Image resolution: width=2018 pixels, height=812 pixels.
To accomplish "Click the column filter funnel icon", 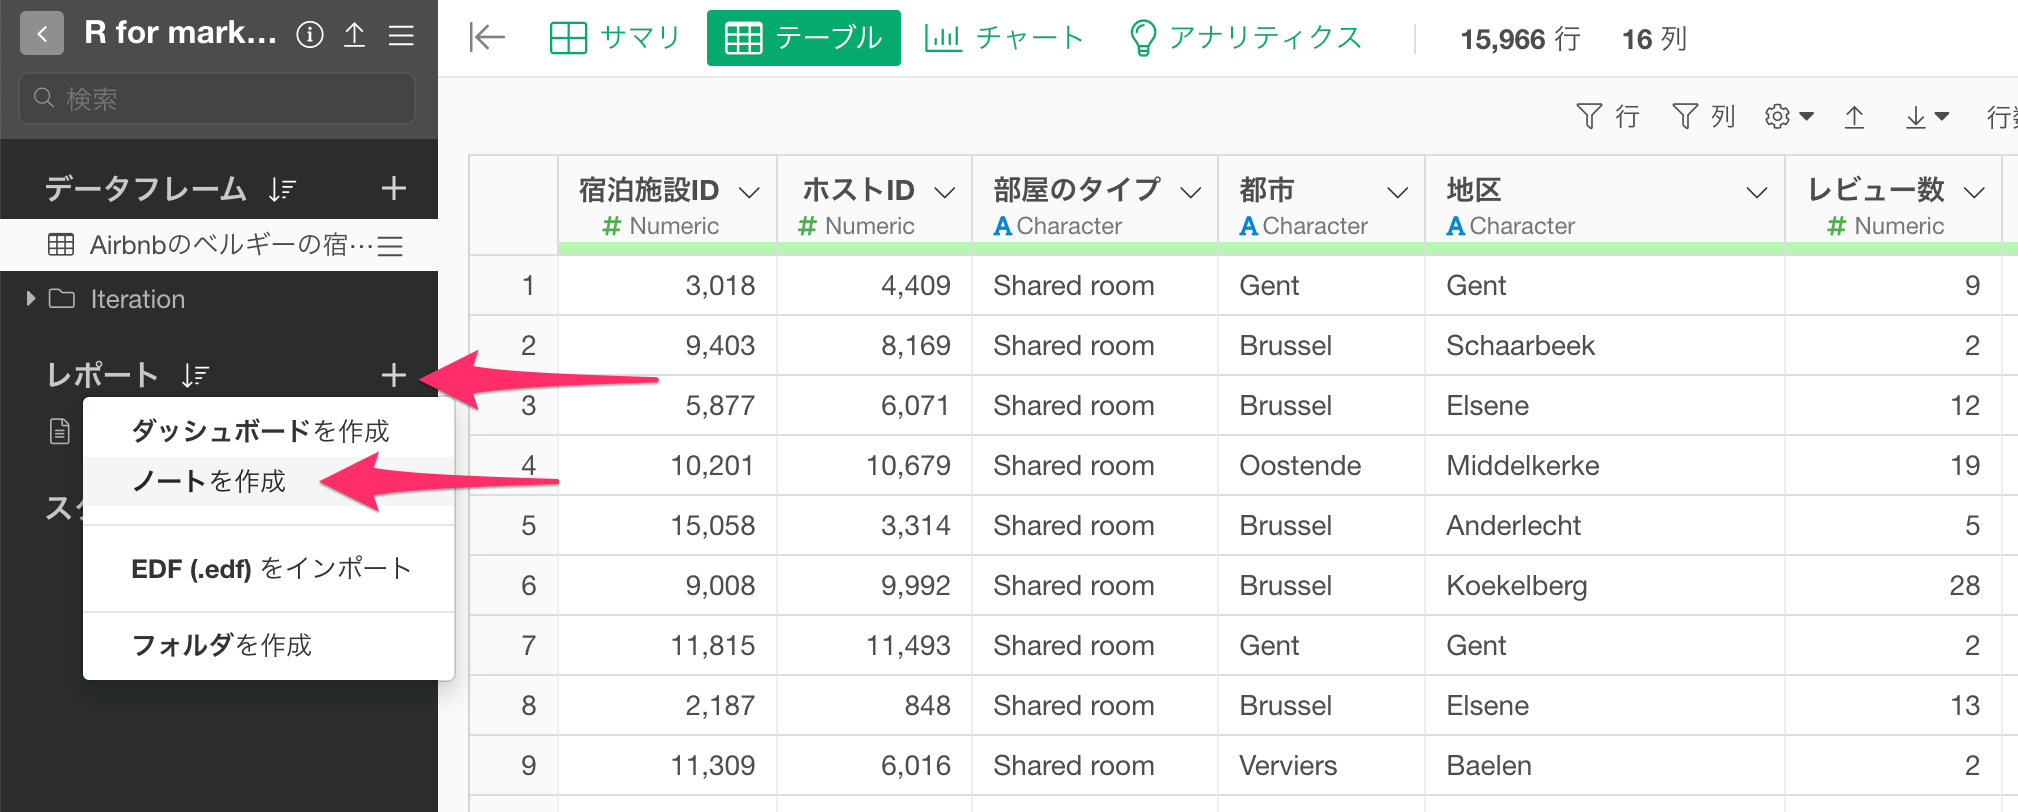I will [x=1702, y=117].
